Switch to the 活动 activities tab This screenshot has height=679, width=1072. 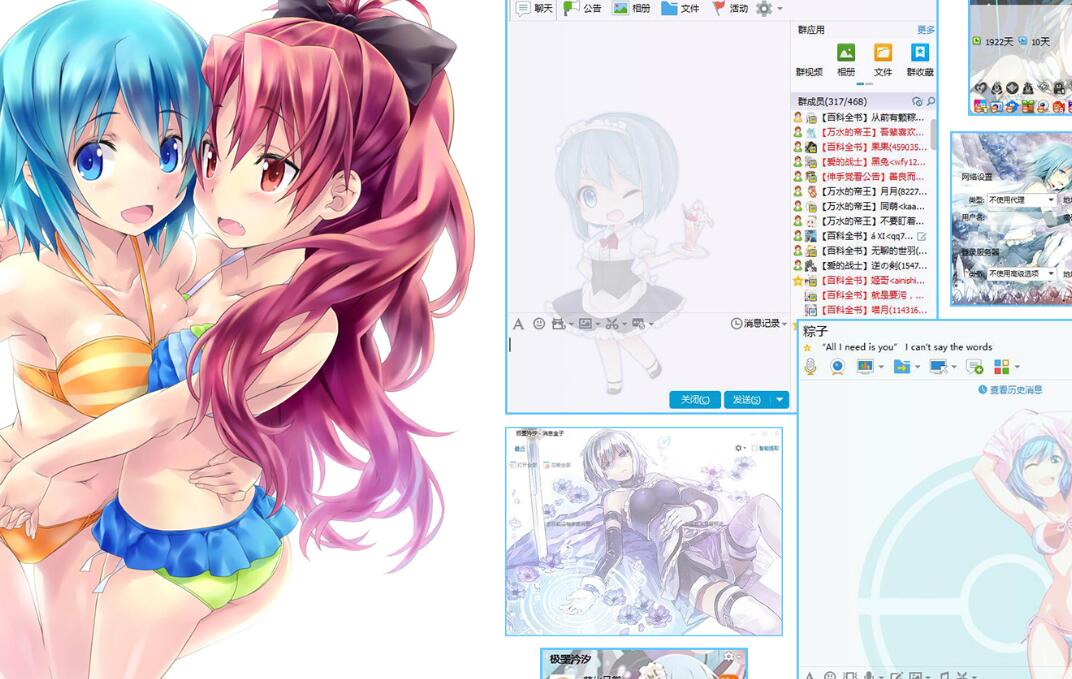tap(729, 8)
